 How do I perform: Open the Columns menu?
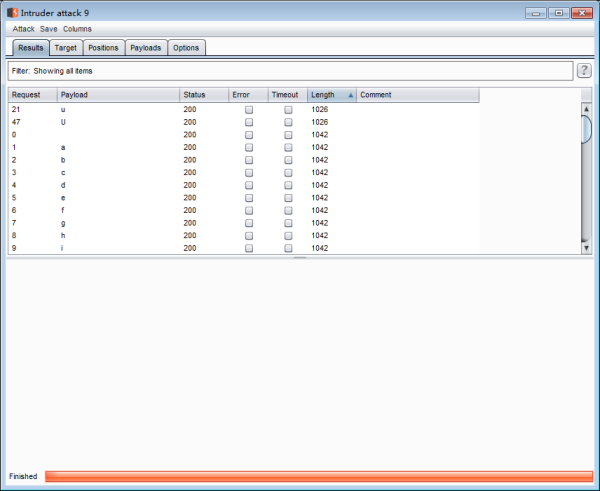[77, 29]
